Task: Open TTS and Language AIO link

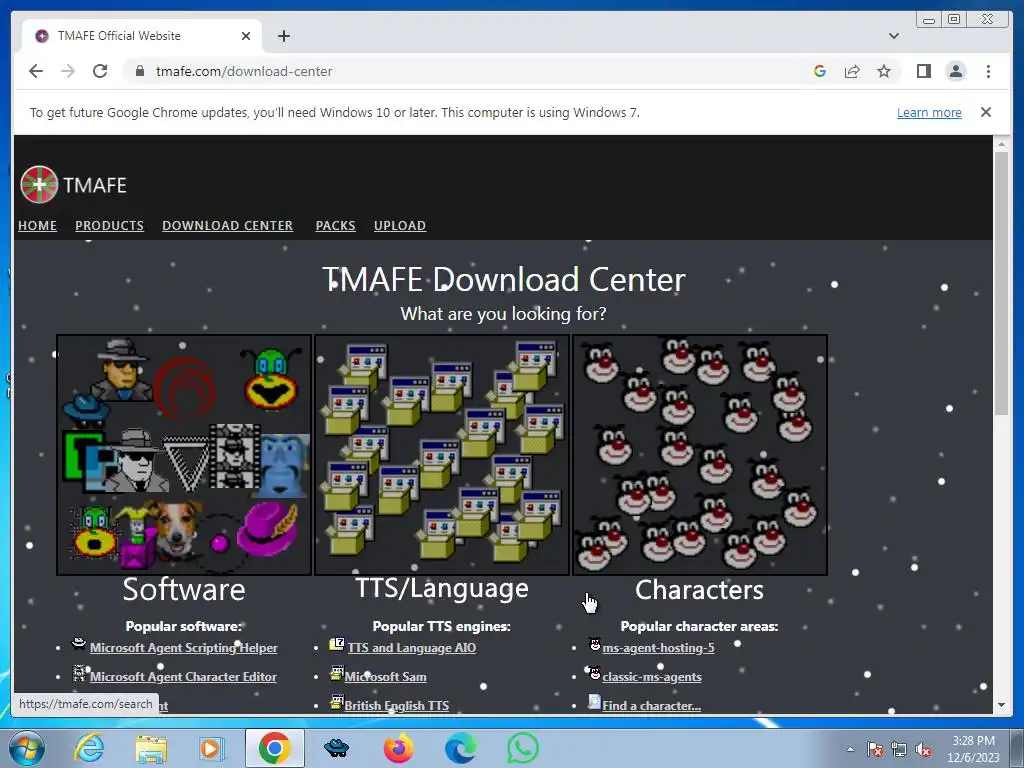Action: (411, 648)
